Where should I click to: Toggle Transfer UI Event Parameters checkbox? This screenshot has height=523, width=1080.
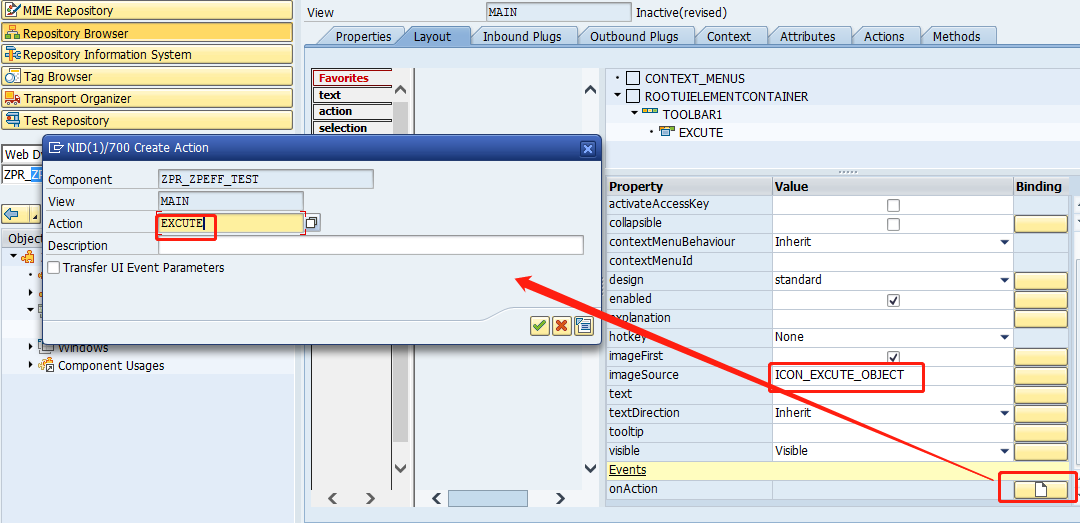click(x=54, y=267)
